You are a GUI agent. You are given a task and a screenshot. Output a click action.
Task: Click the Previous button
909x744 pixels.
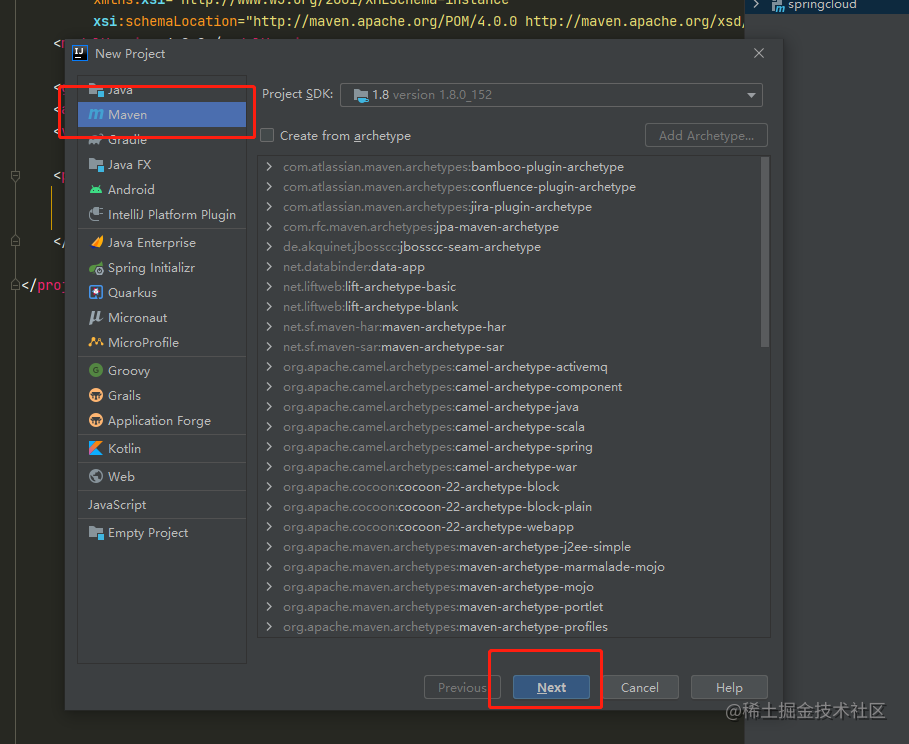pos(462,687)
